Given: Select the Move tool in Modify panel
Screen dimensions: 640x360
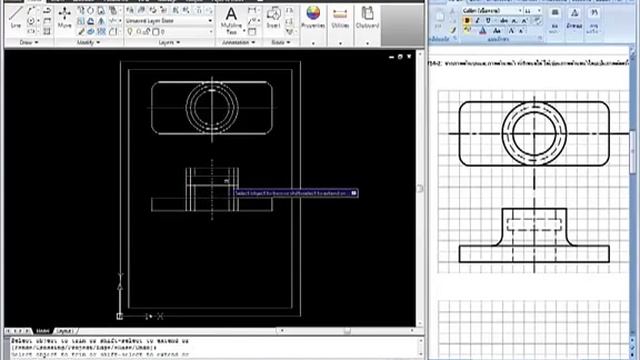Looking at the screenshot, I should [64, 17].
